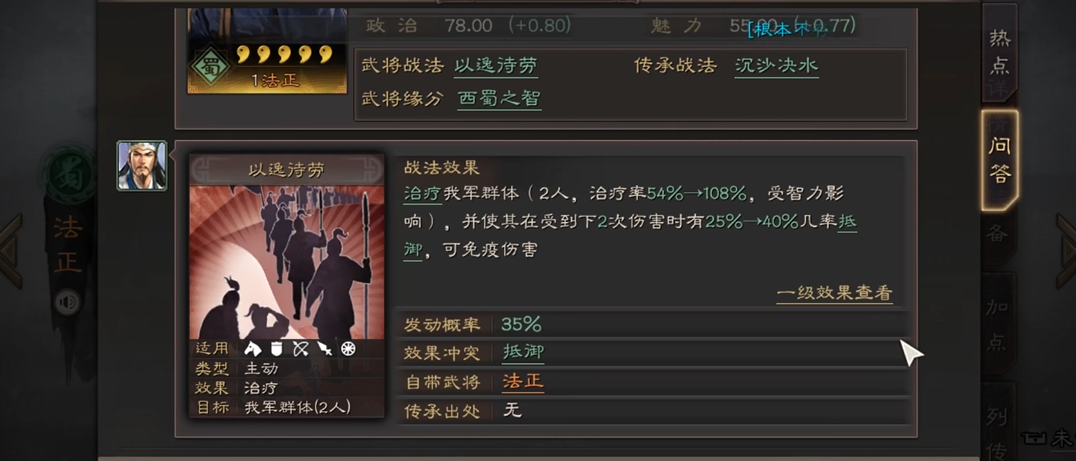Click the 抵御 effect conflict link
1076x461 pixels.
[524, 353]
